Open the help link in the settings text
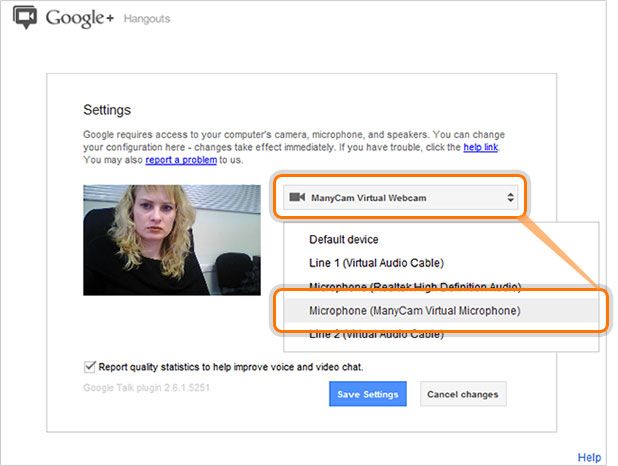618x466 pixels. 480,147
